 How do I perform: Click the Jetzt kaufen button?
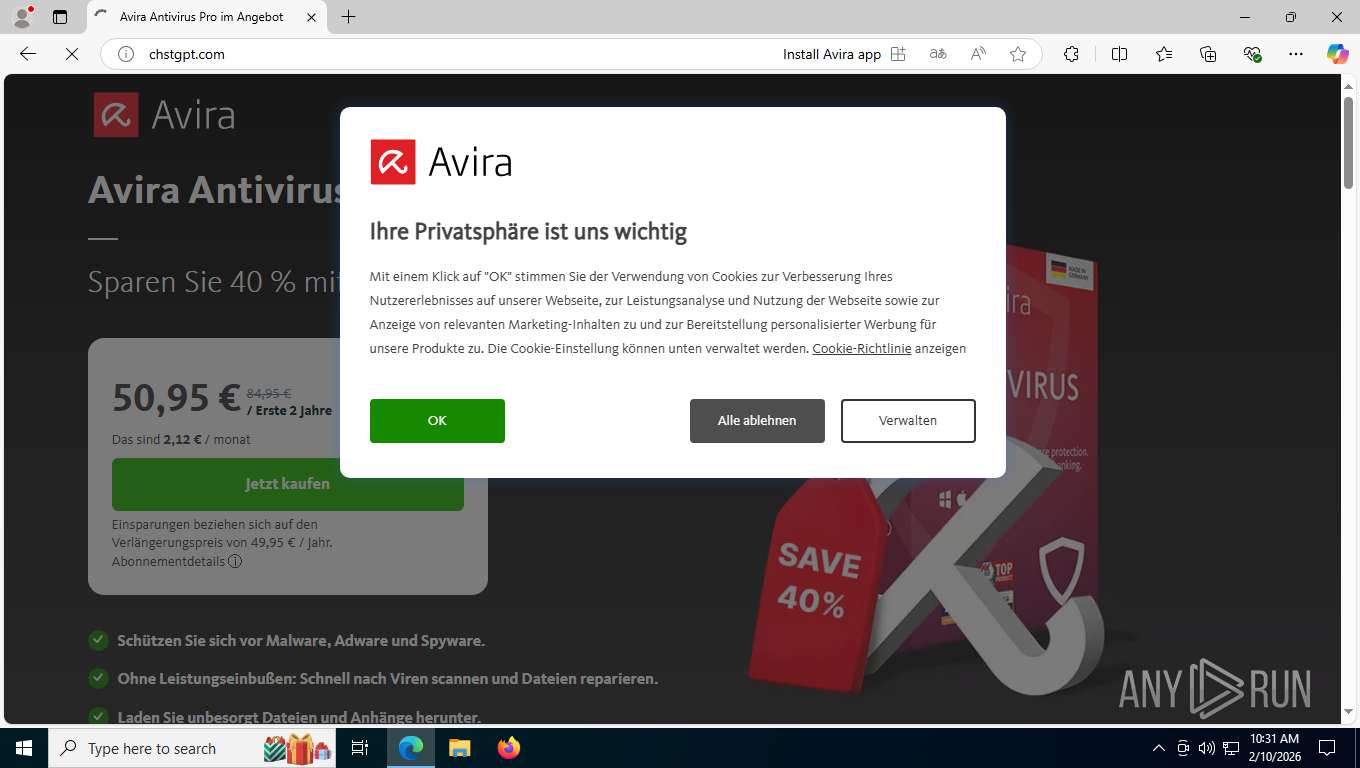[288, 484]
